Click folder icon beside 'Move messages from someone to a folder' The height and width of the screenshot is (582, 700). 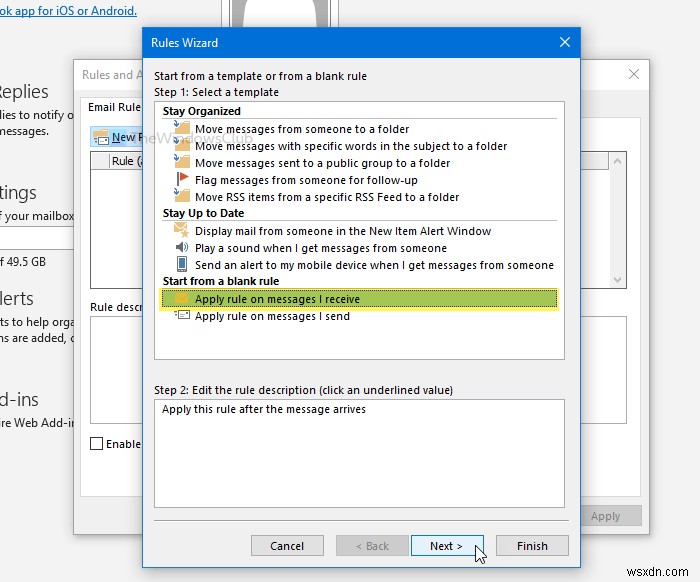182,127
